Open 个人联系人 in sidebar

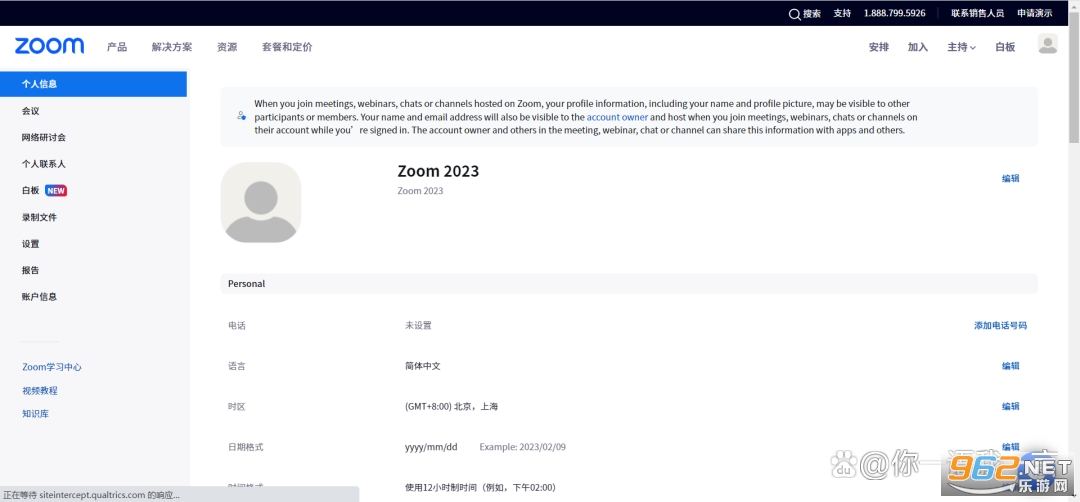click(x=44, y=164)
